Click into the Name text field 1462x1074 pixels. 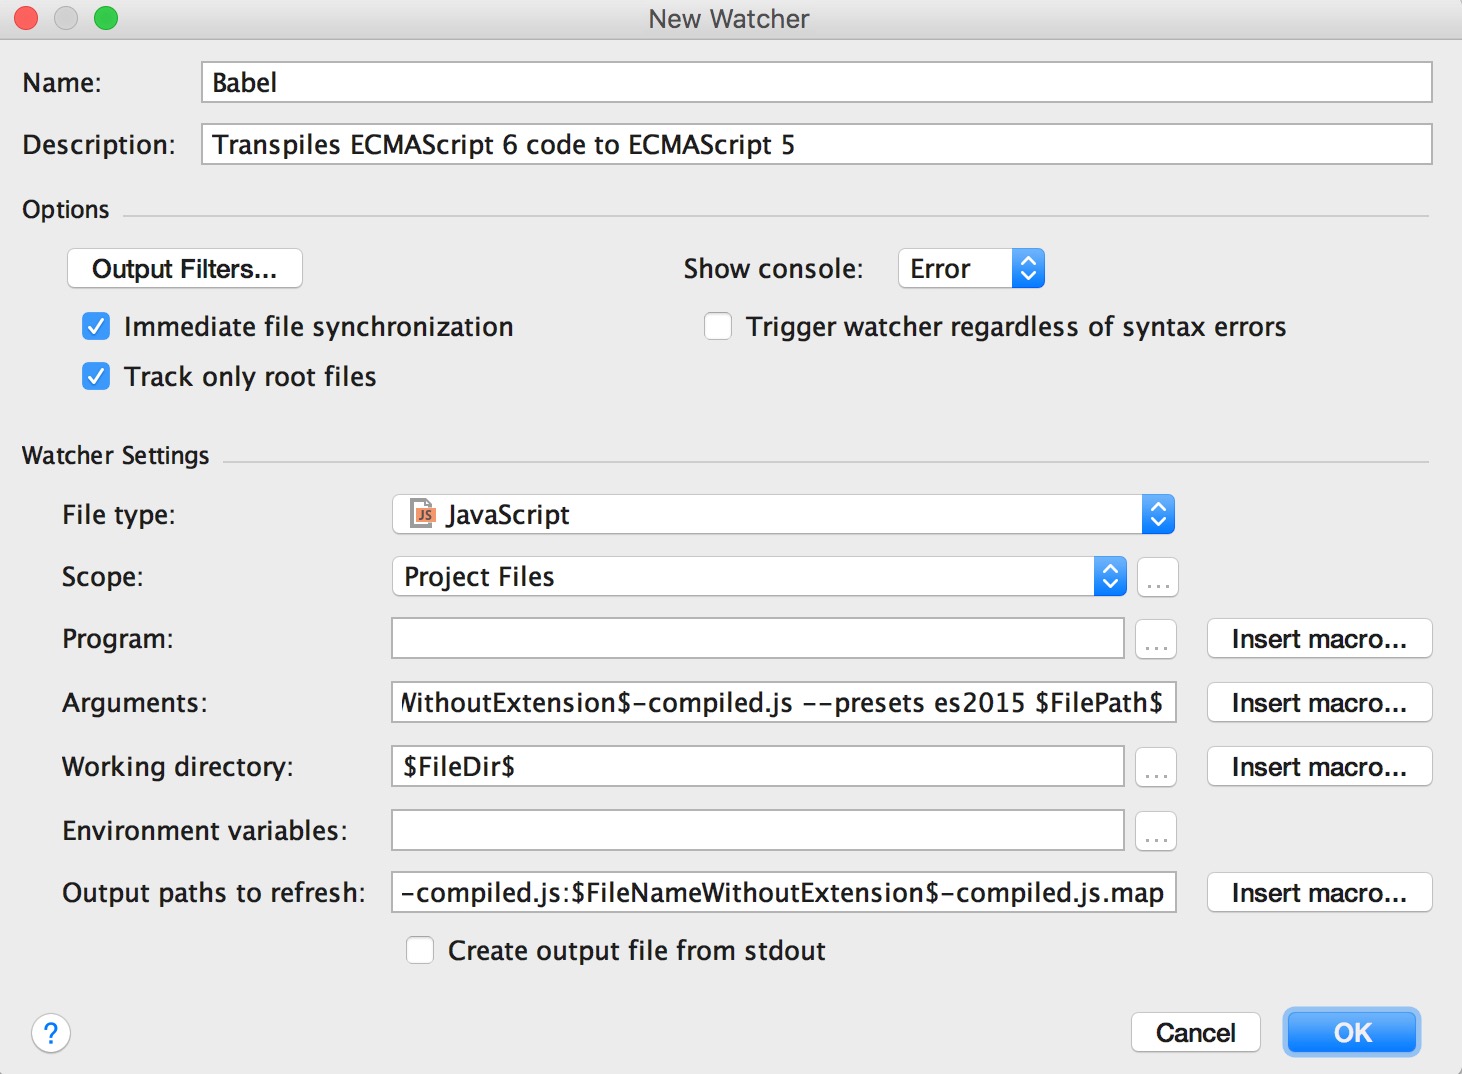[x=816, y=83]
